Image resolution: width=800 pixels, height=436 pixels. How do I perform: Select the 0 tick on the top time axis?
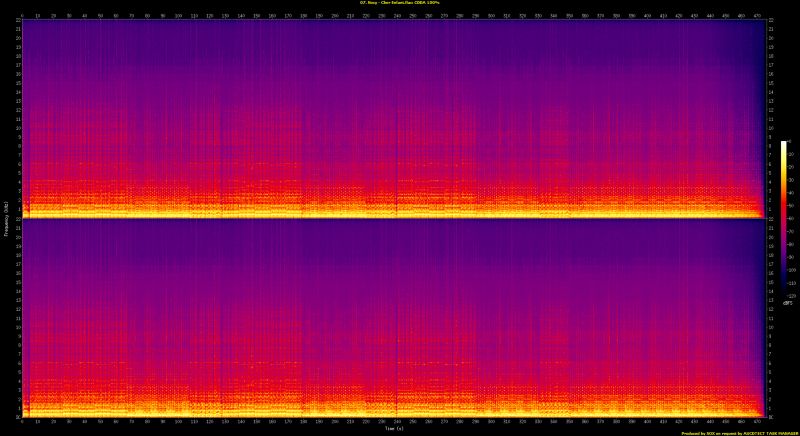click(x=22, y=15)
